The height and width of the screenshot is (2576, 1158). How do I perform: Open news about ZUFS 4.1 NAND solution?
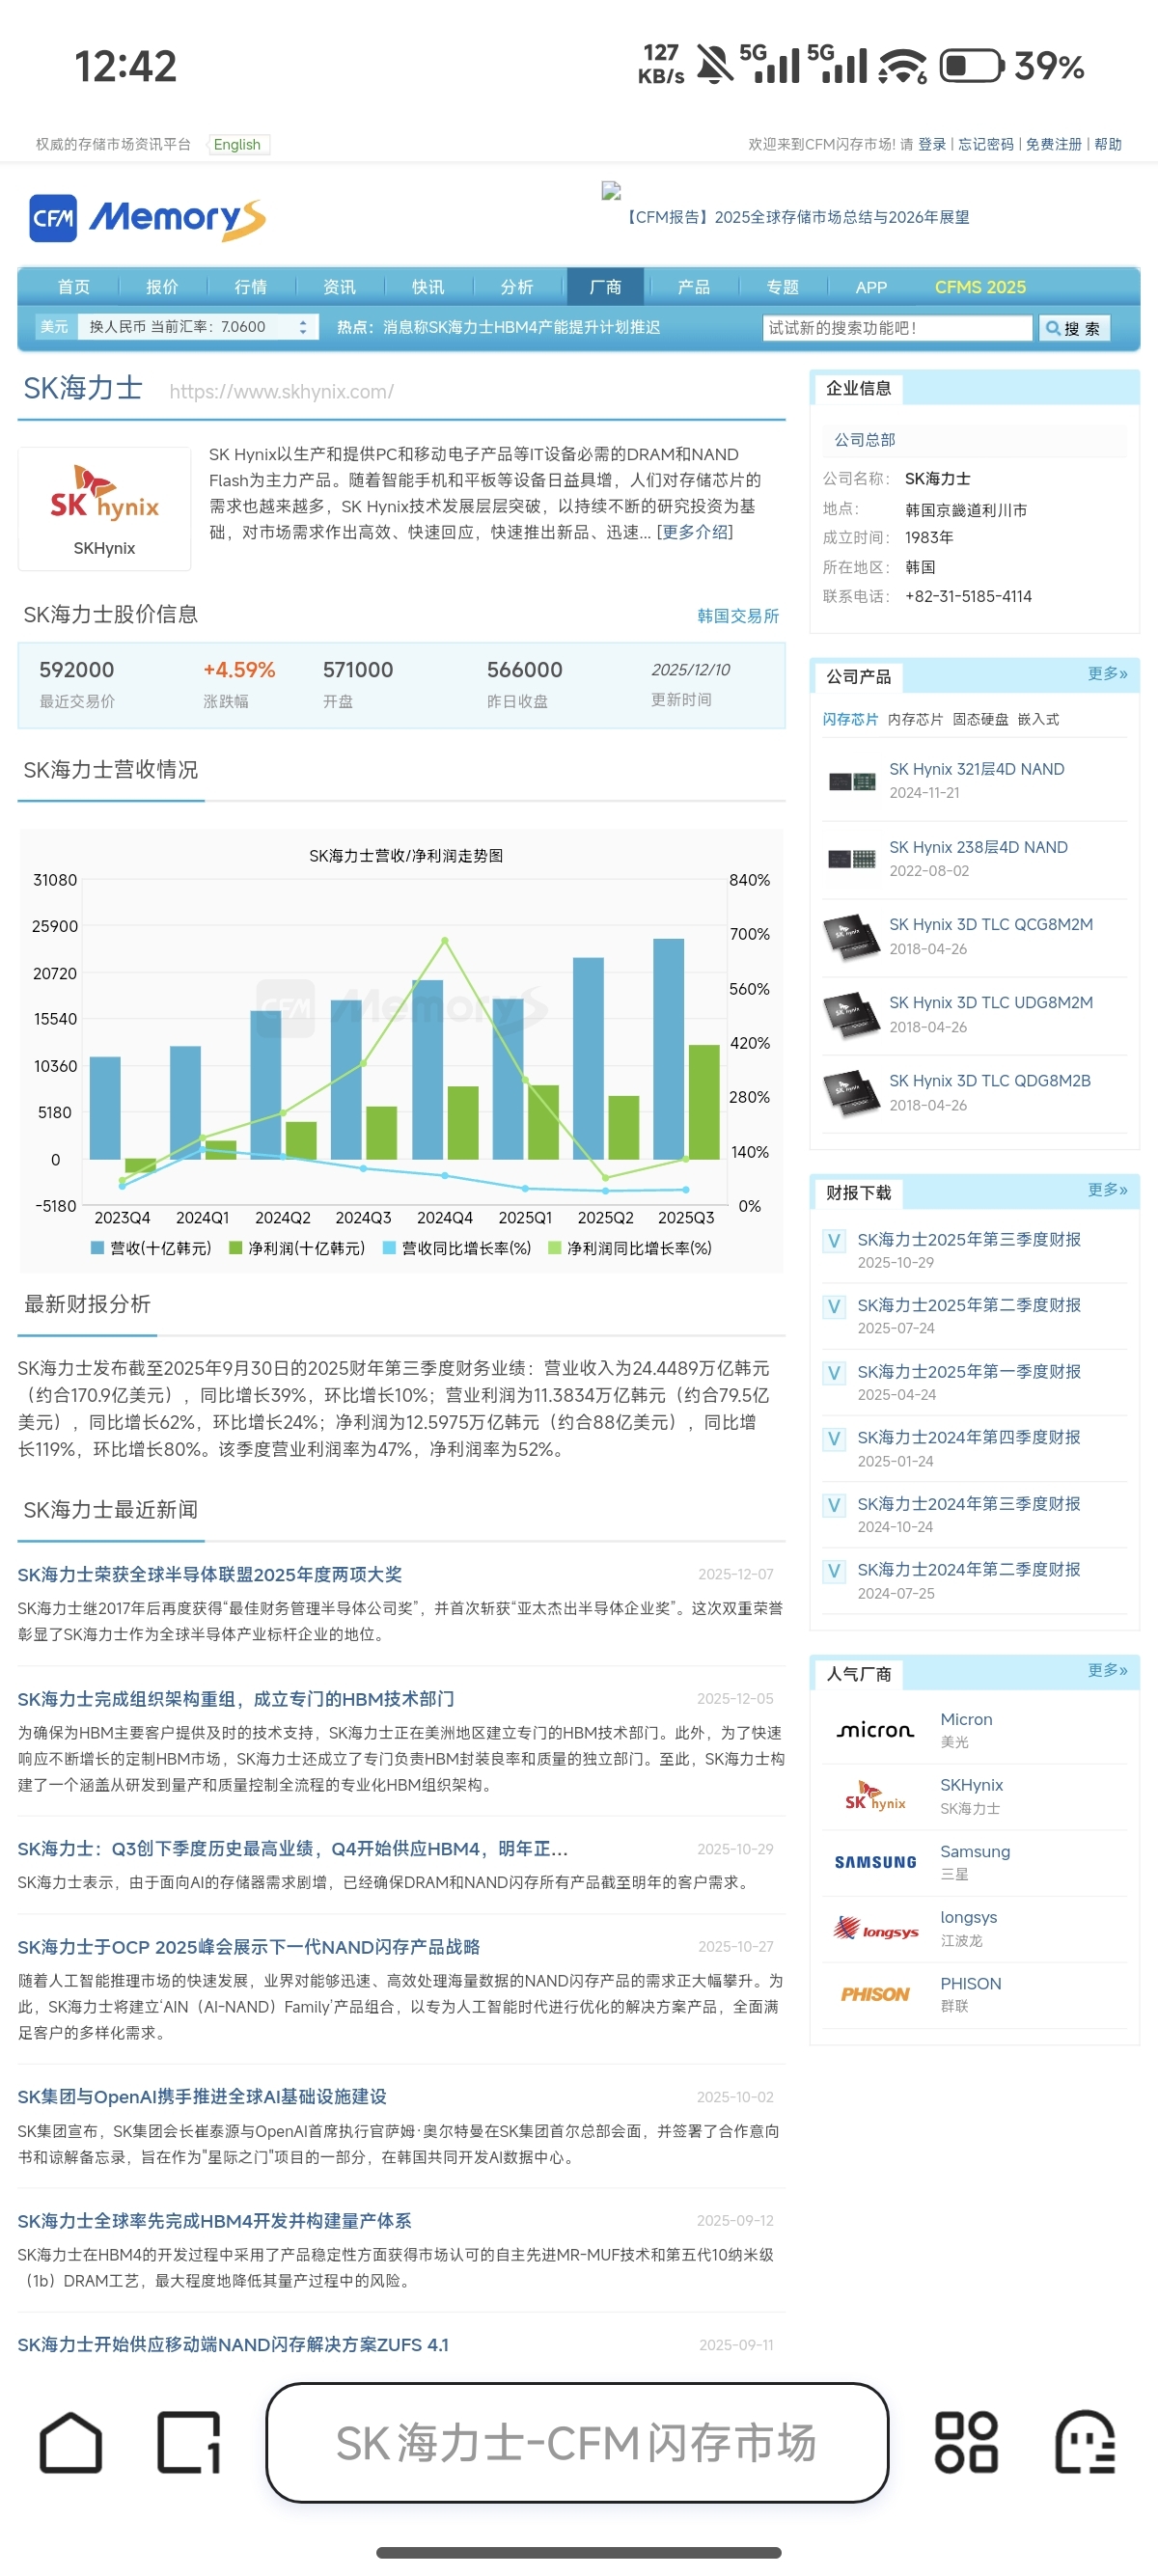[233, 2345]
